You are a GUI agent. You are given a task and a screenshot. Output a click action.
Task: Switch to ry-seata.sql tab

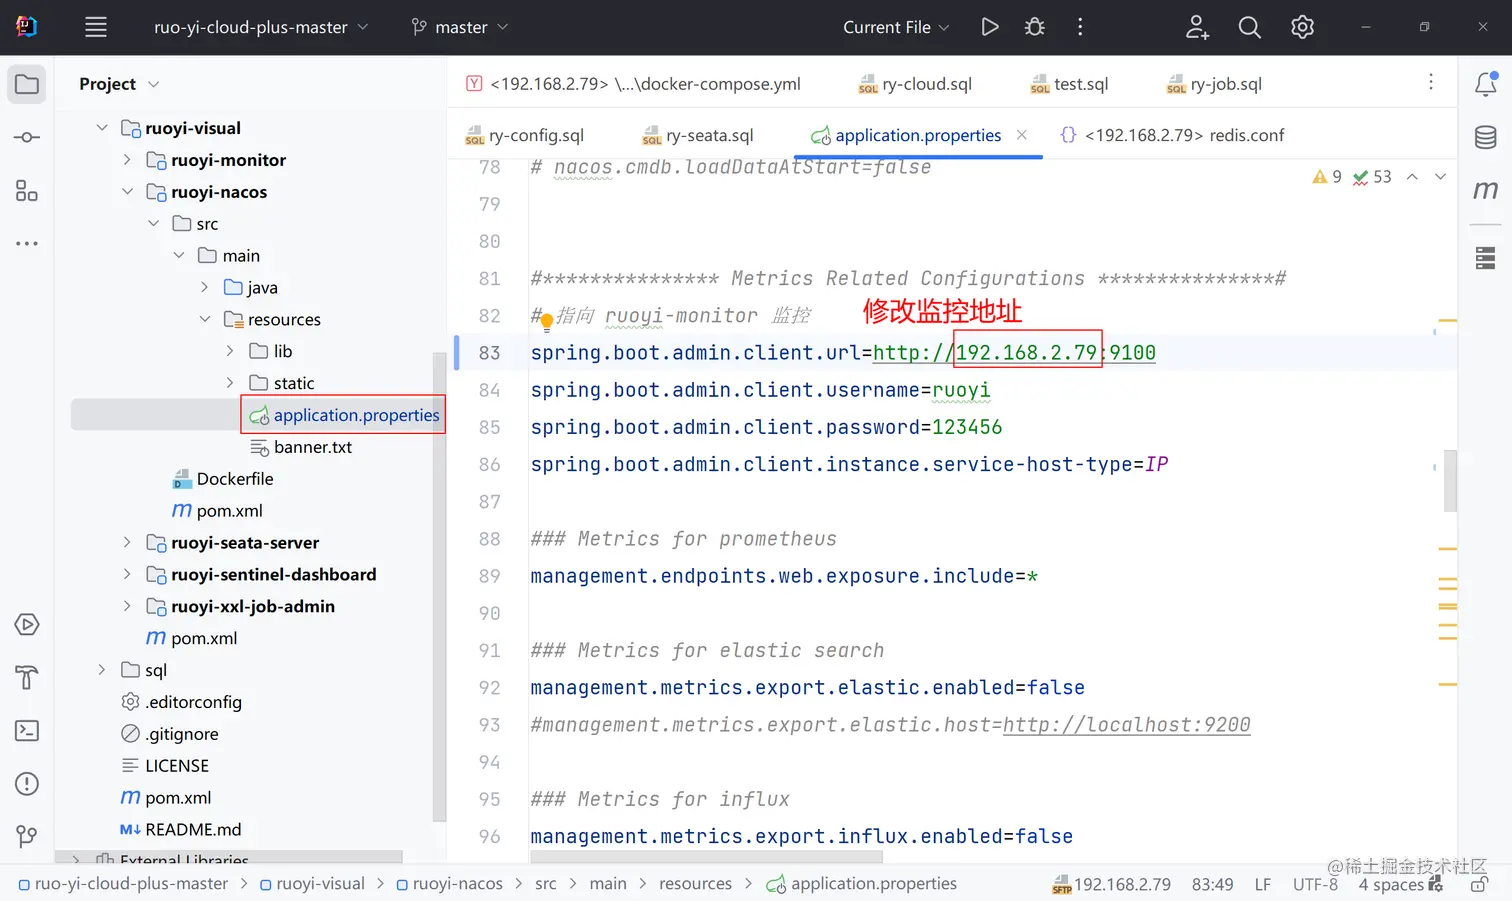click(x=698, y=135)
